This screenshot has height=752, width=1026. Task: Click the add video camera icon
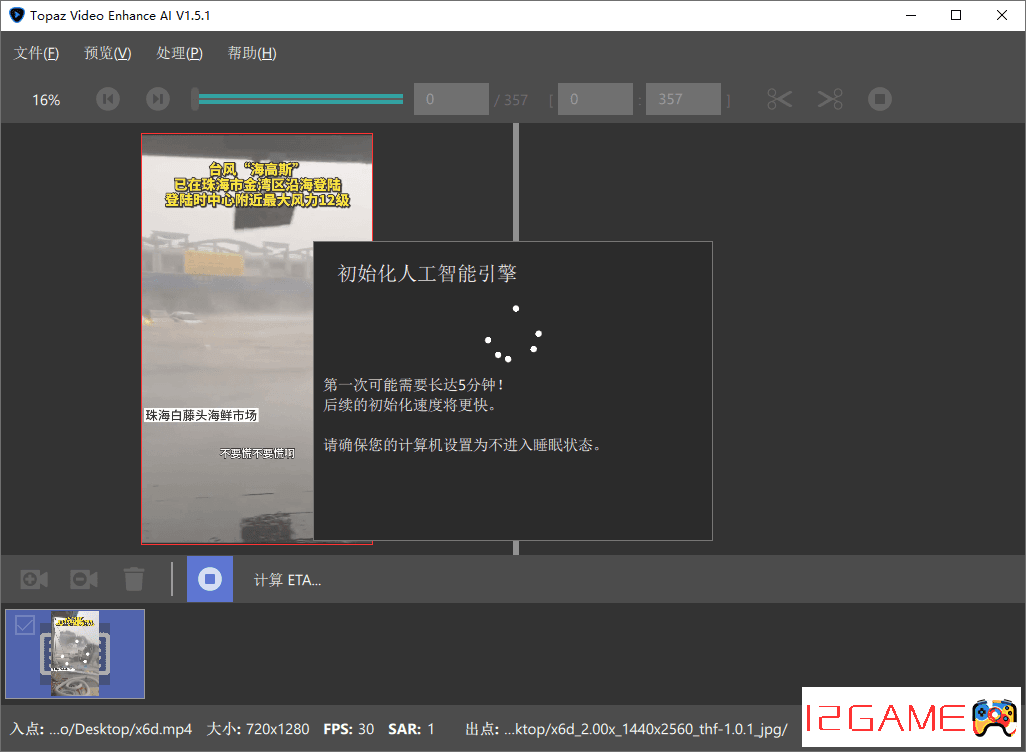pos(34,579)
